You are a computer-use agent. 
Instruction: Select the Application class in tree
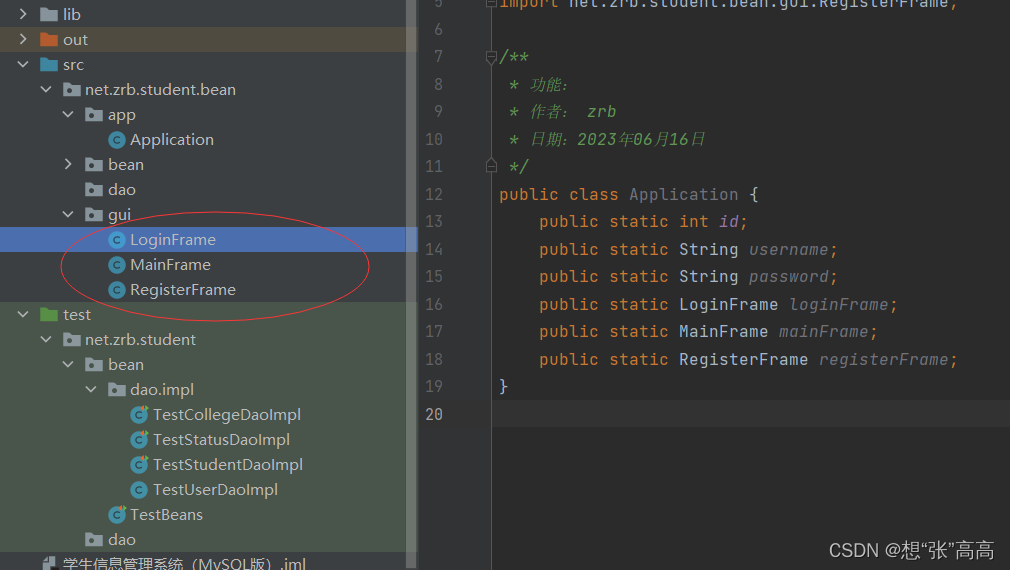click(x=172, y=140)
